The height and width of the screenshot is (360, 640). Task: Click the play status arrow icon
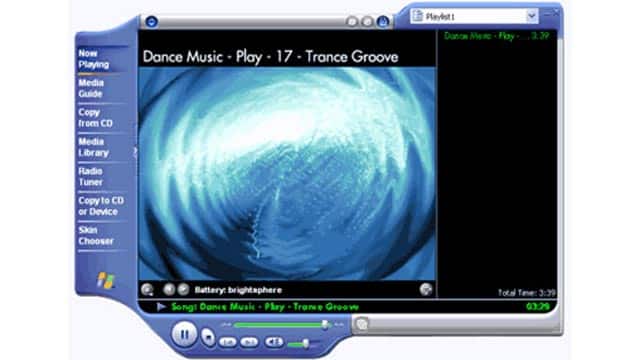(161, 307)
